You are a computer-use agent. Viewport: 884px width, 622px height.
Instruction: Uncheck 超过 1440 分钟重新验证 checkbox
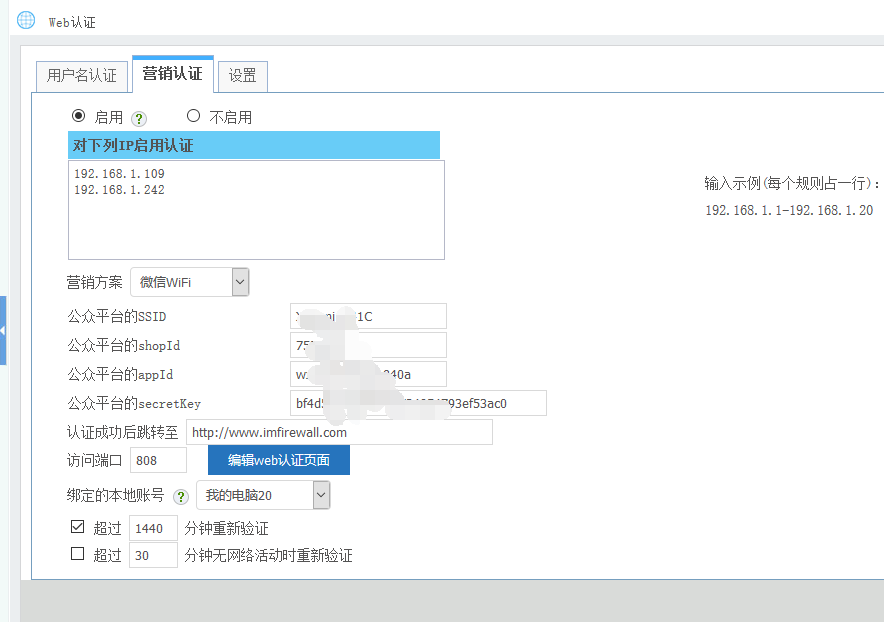click(x=78, y=527)
